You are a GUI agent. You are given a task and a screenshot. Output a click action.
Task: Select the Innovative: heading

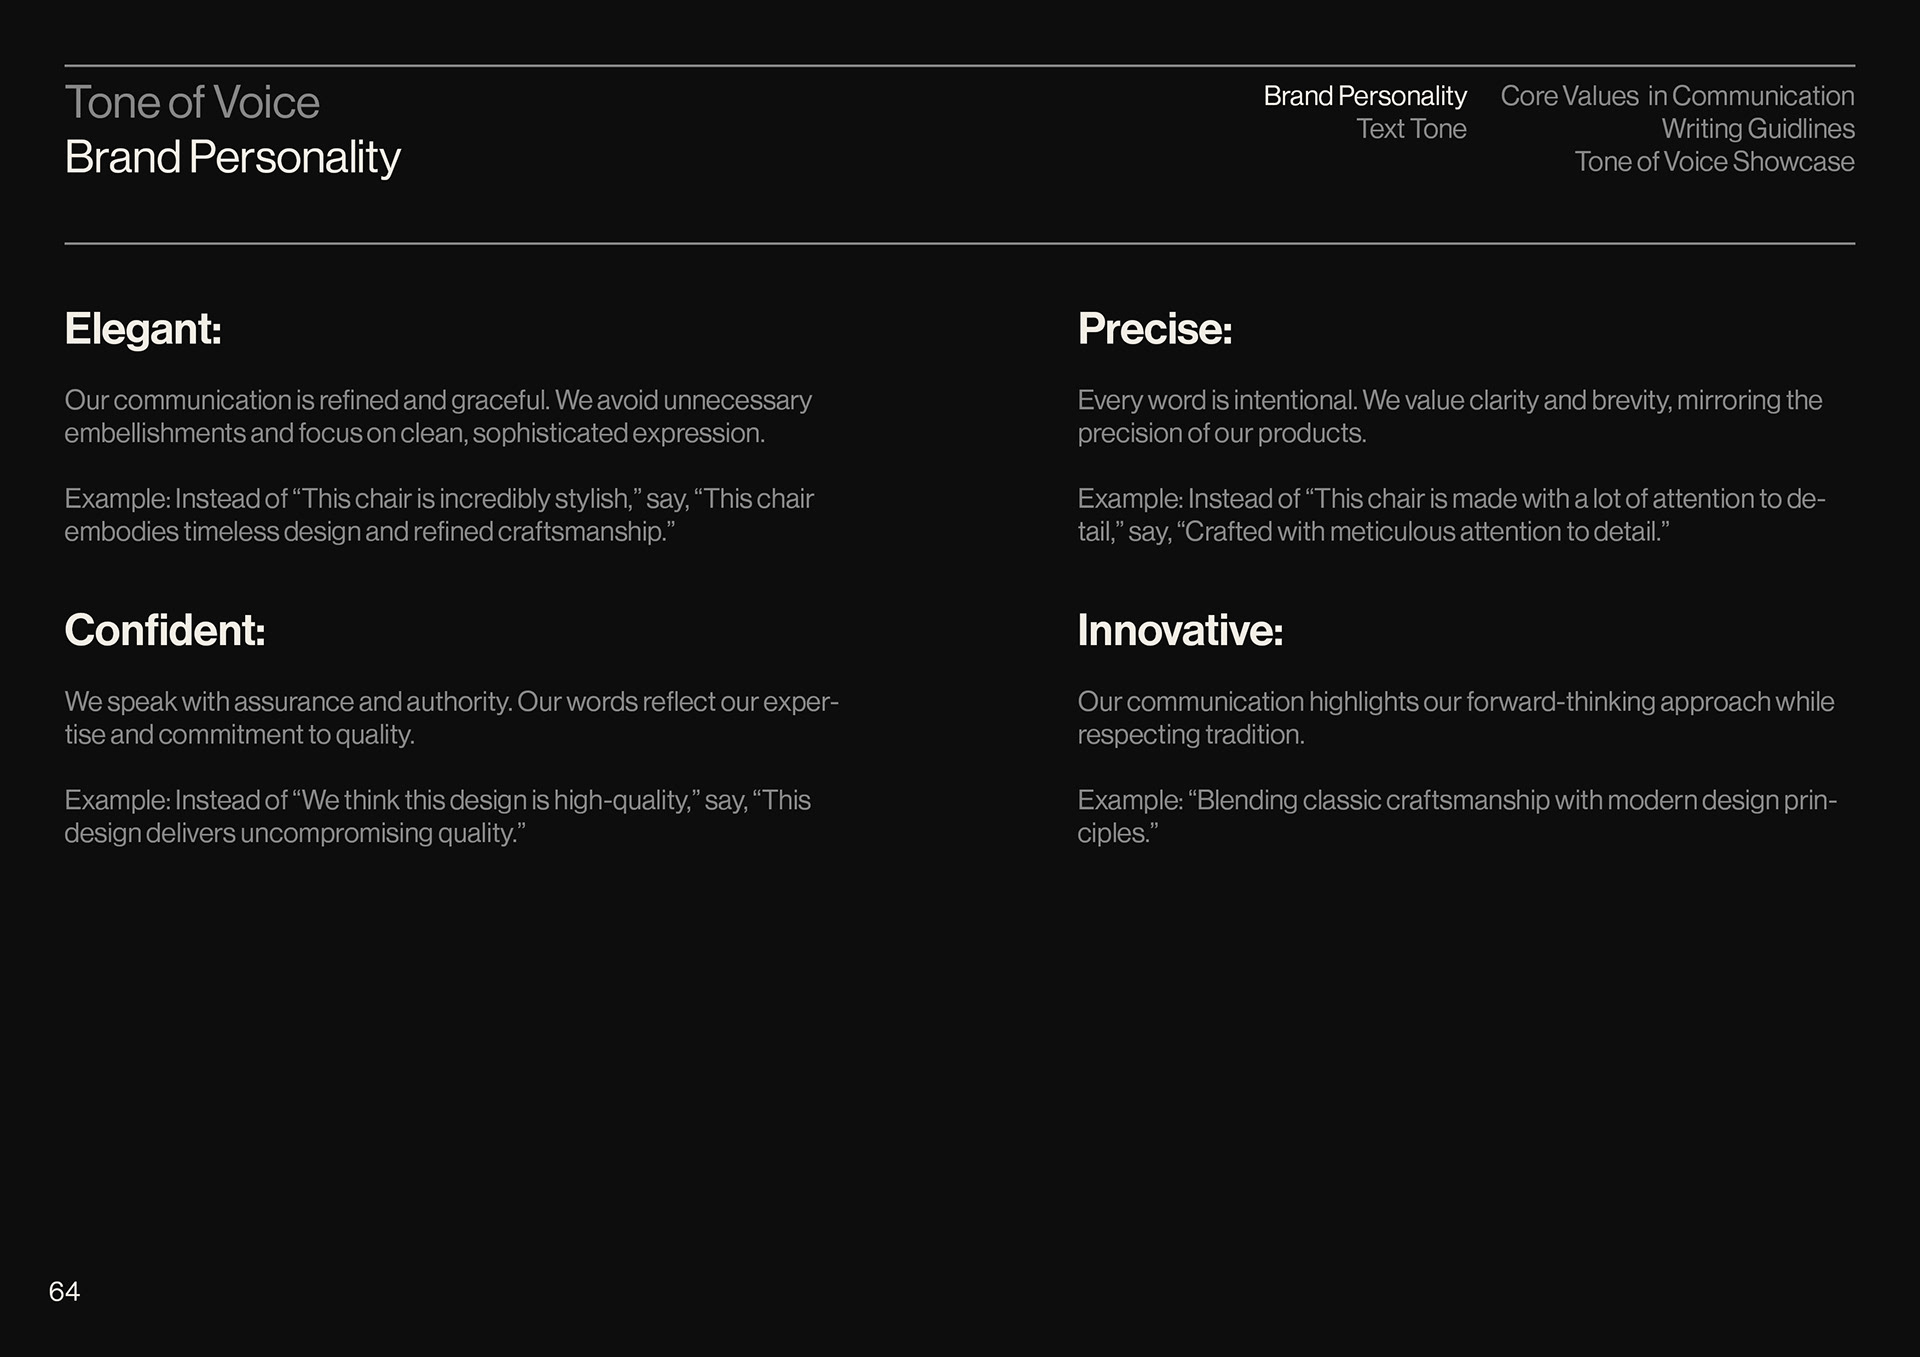coord(1179,630)
